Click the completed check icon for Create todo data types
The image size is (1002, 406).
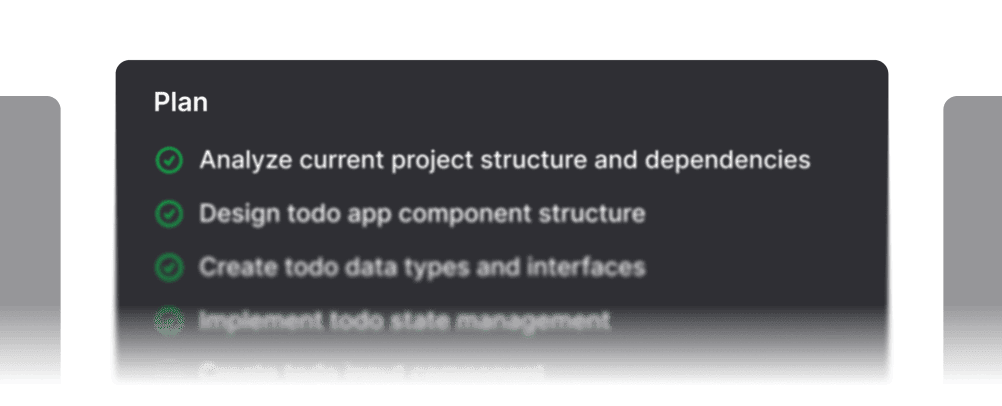point(169,268)
